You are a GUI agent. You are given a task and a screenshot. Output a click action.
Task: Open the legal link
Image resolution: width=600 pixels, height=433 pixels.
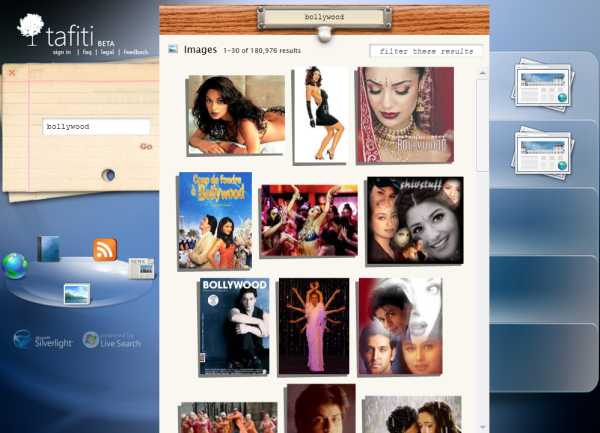(x=108, y=52)
